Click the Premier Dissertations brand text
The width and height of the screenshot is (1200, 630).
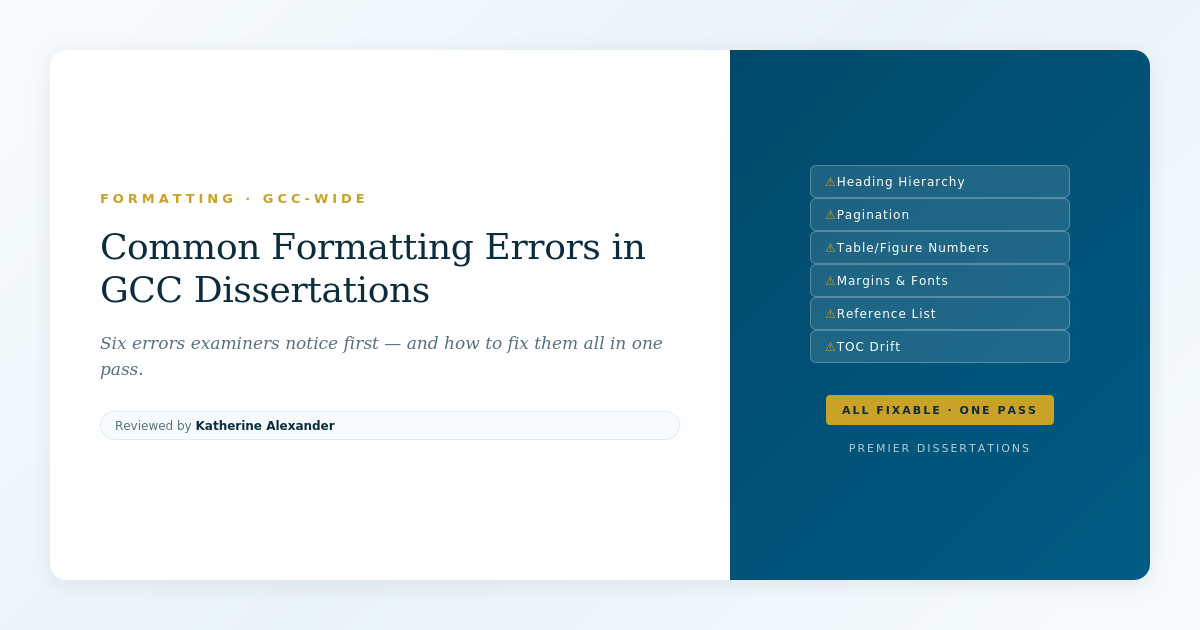940,448
